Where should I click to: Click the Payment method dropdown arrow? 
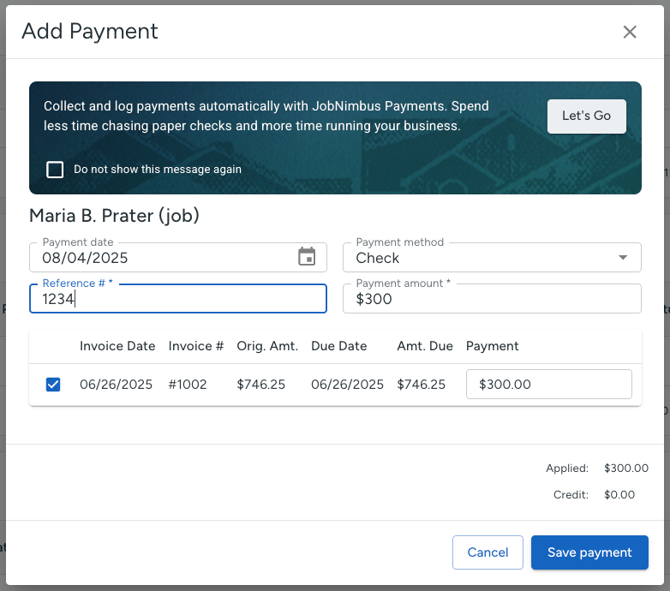point(623,257)
